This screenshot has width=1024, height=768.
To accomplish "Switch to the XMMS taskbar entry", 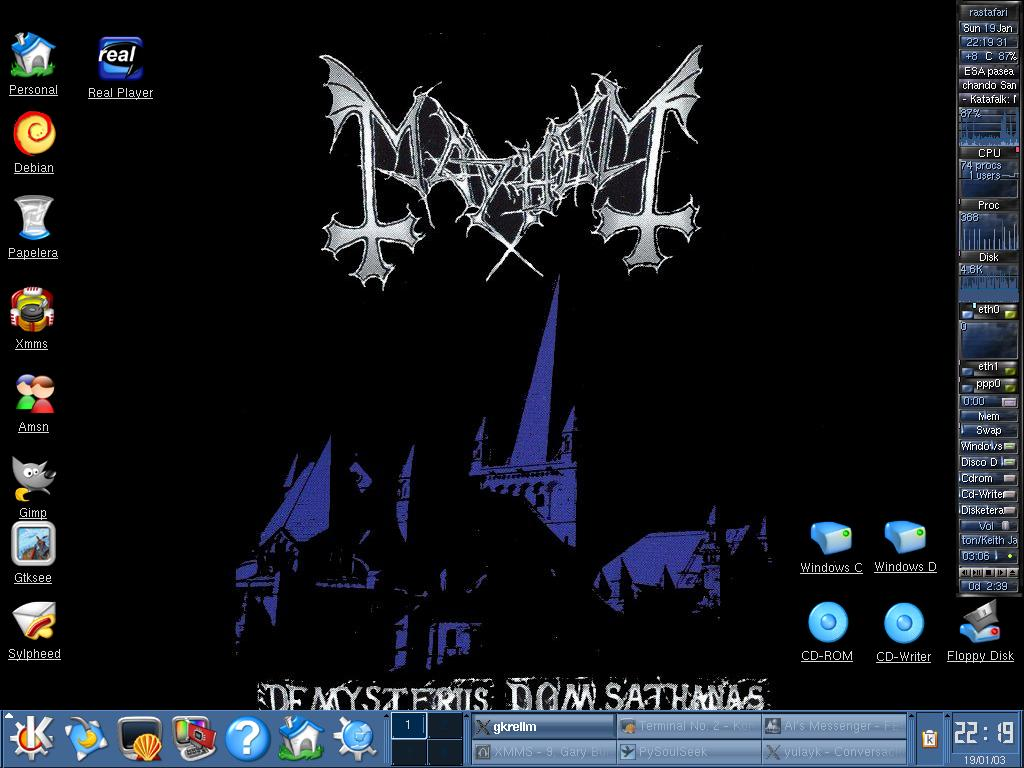I will pyautogui.click(x=543, y=752).
